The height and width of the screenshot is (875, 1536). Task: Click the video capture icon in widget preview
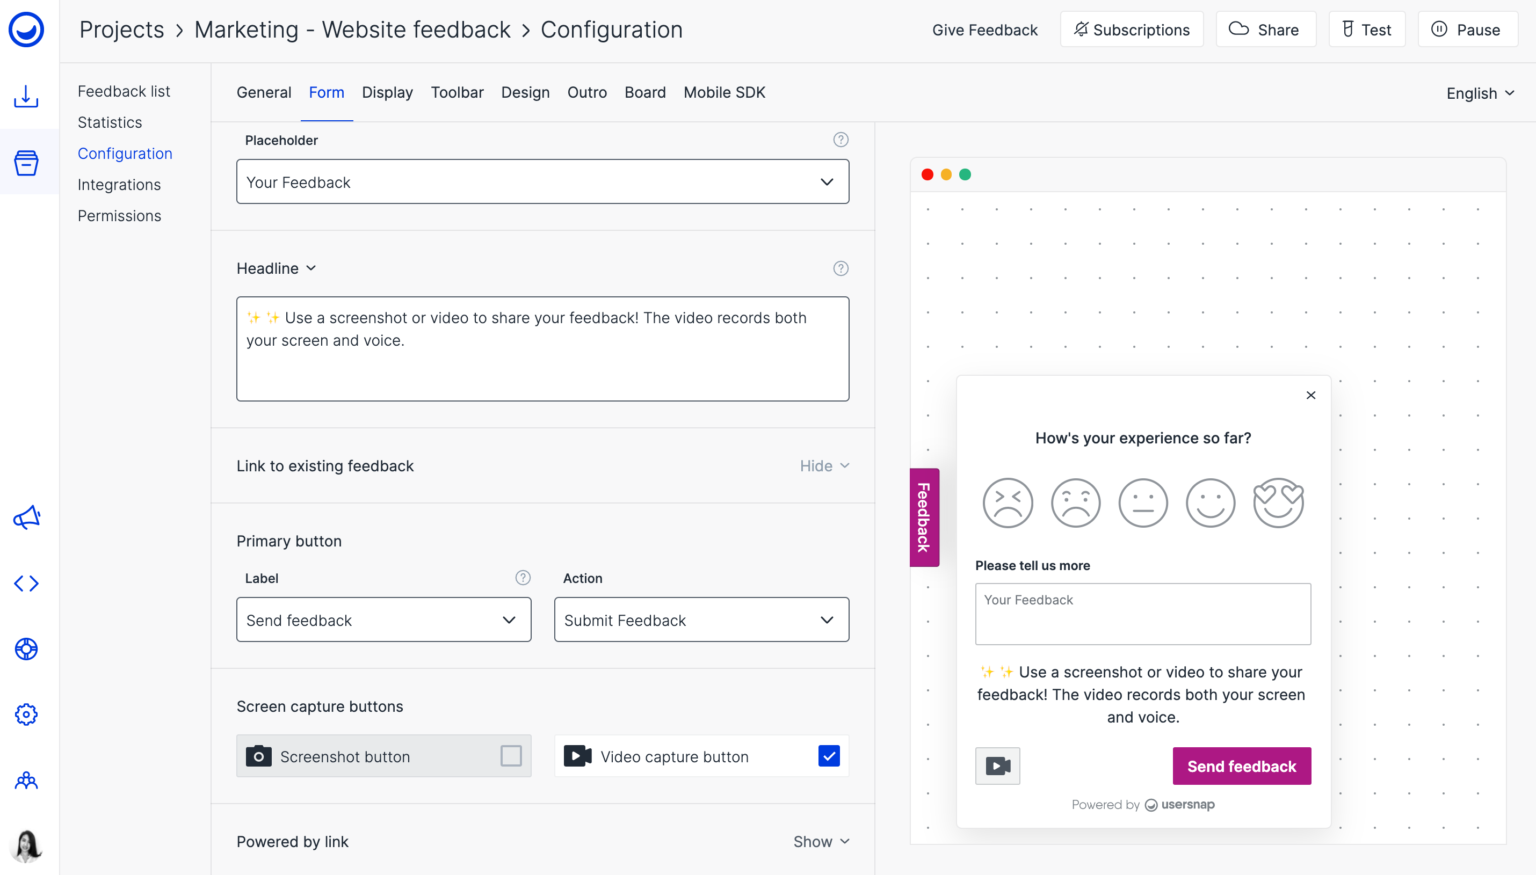click(997, 766)
